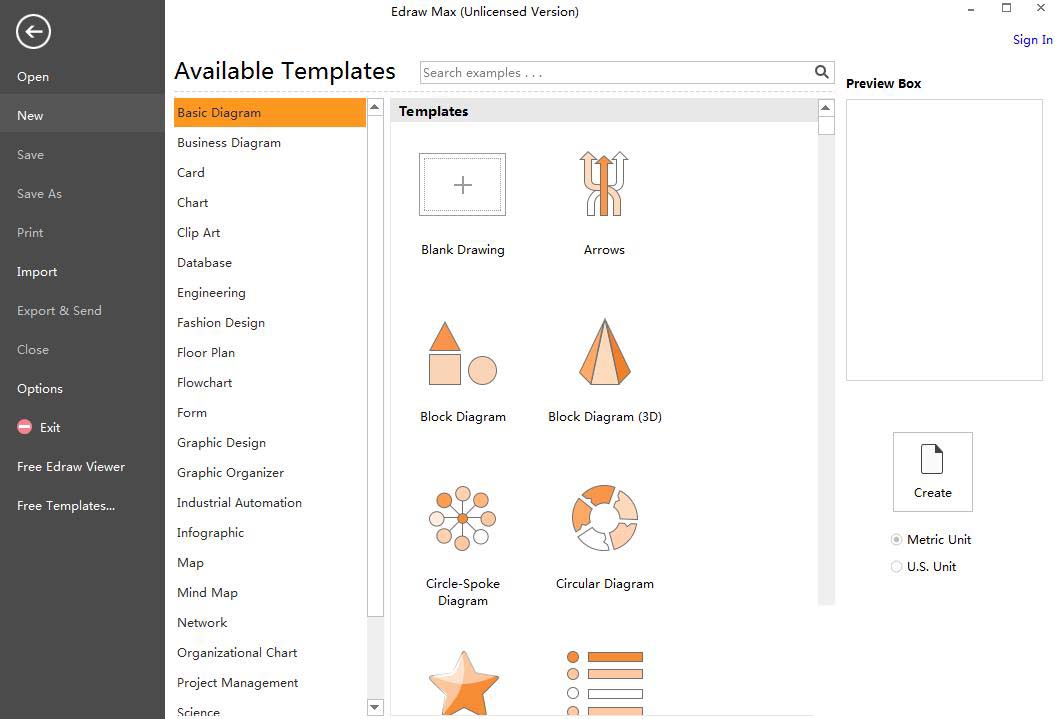This screenshot has height=719, width=1056.
Task: Choose the Organizational Chart category
Action: click(237, 652)
